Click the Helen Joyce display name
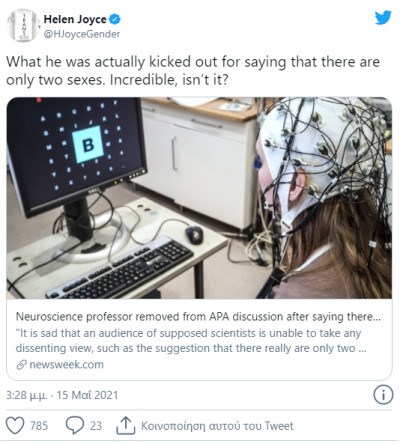 pos(75,19)
